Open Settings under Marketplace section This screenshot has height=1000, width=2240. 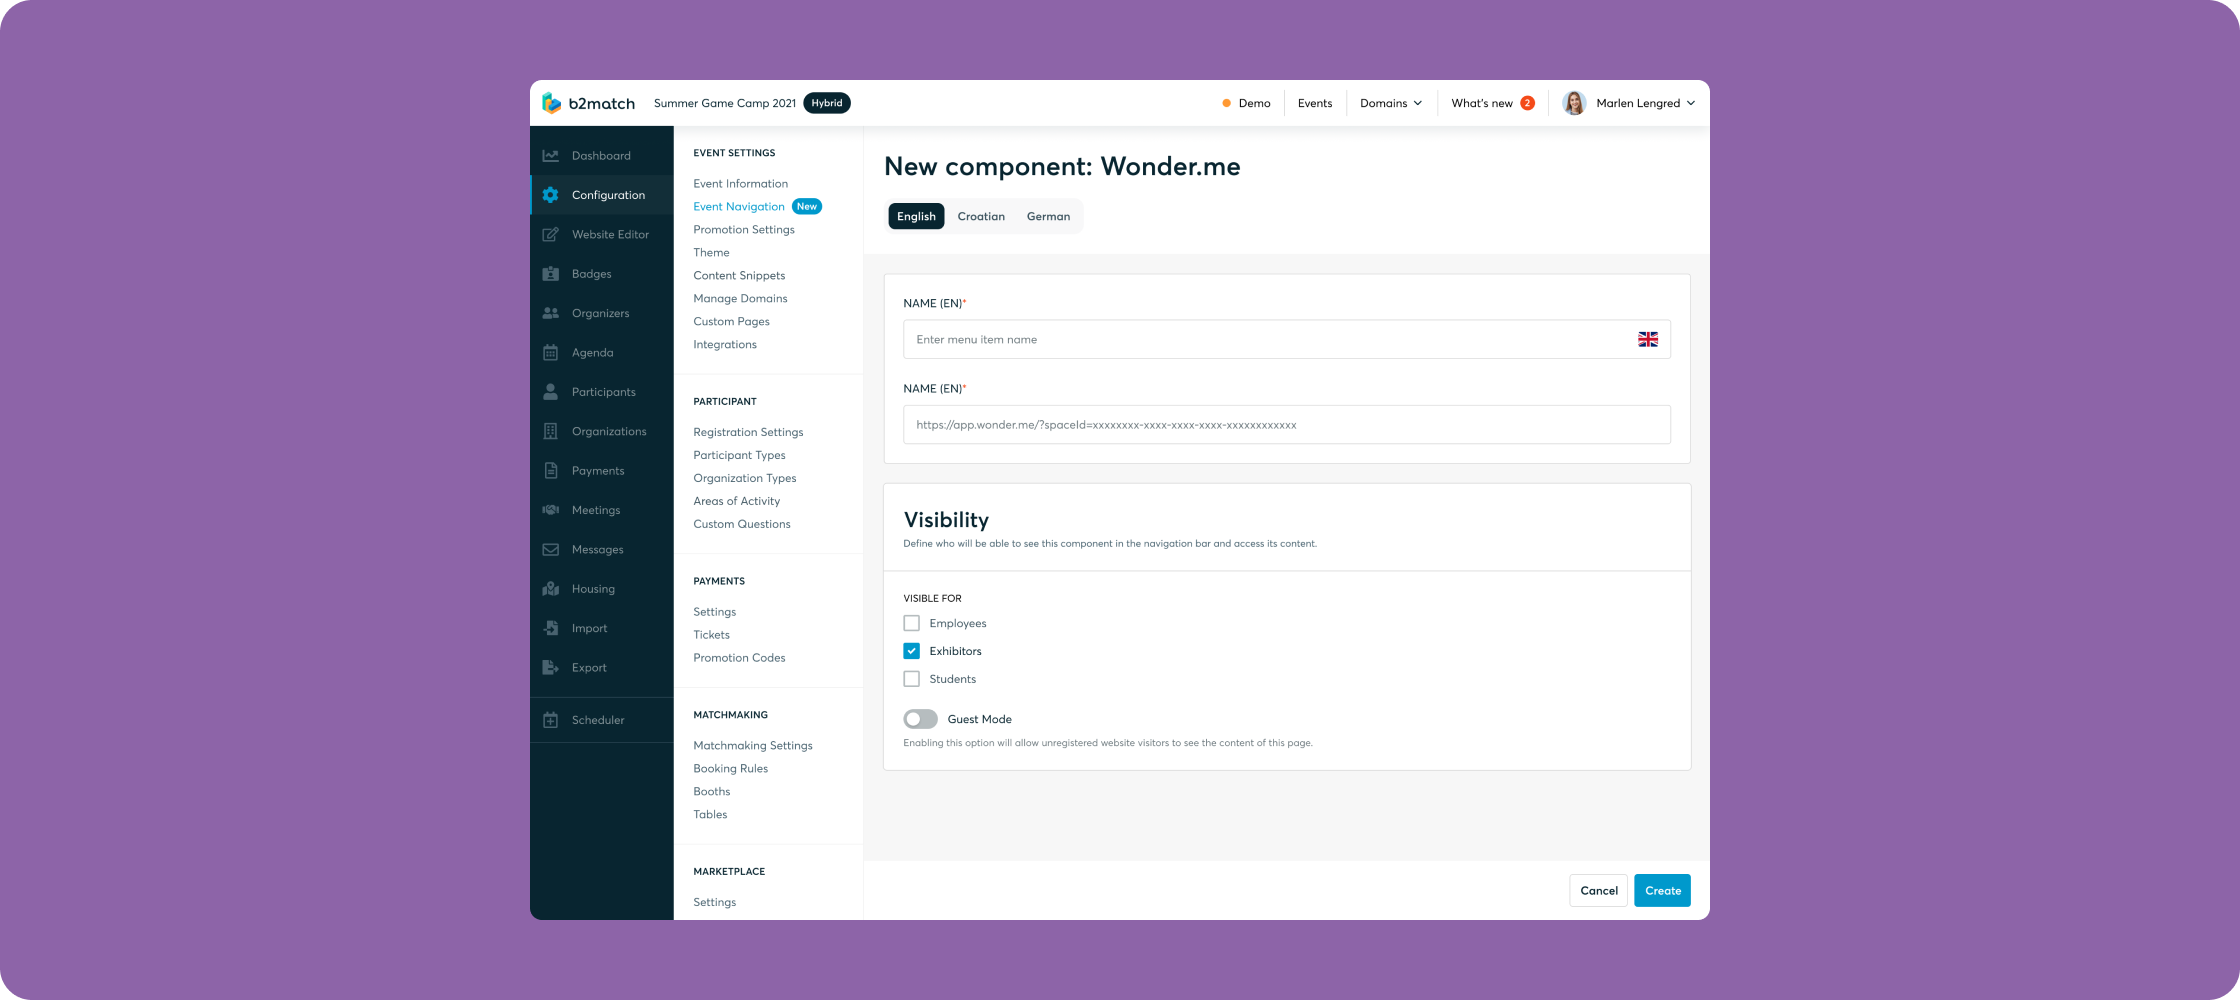point(714,902)
